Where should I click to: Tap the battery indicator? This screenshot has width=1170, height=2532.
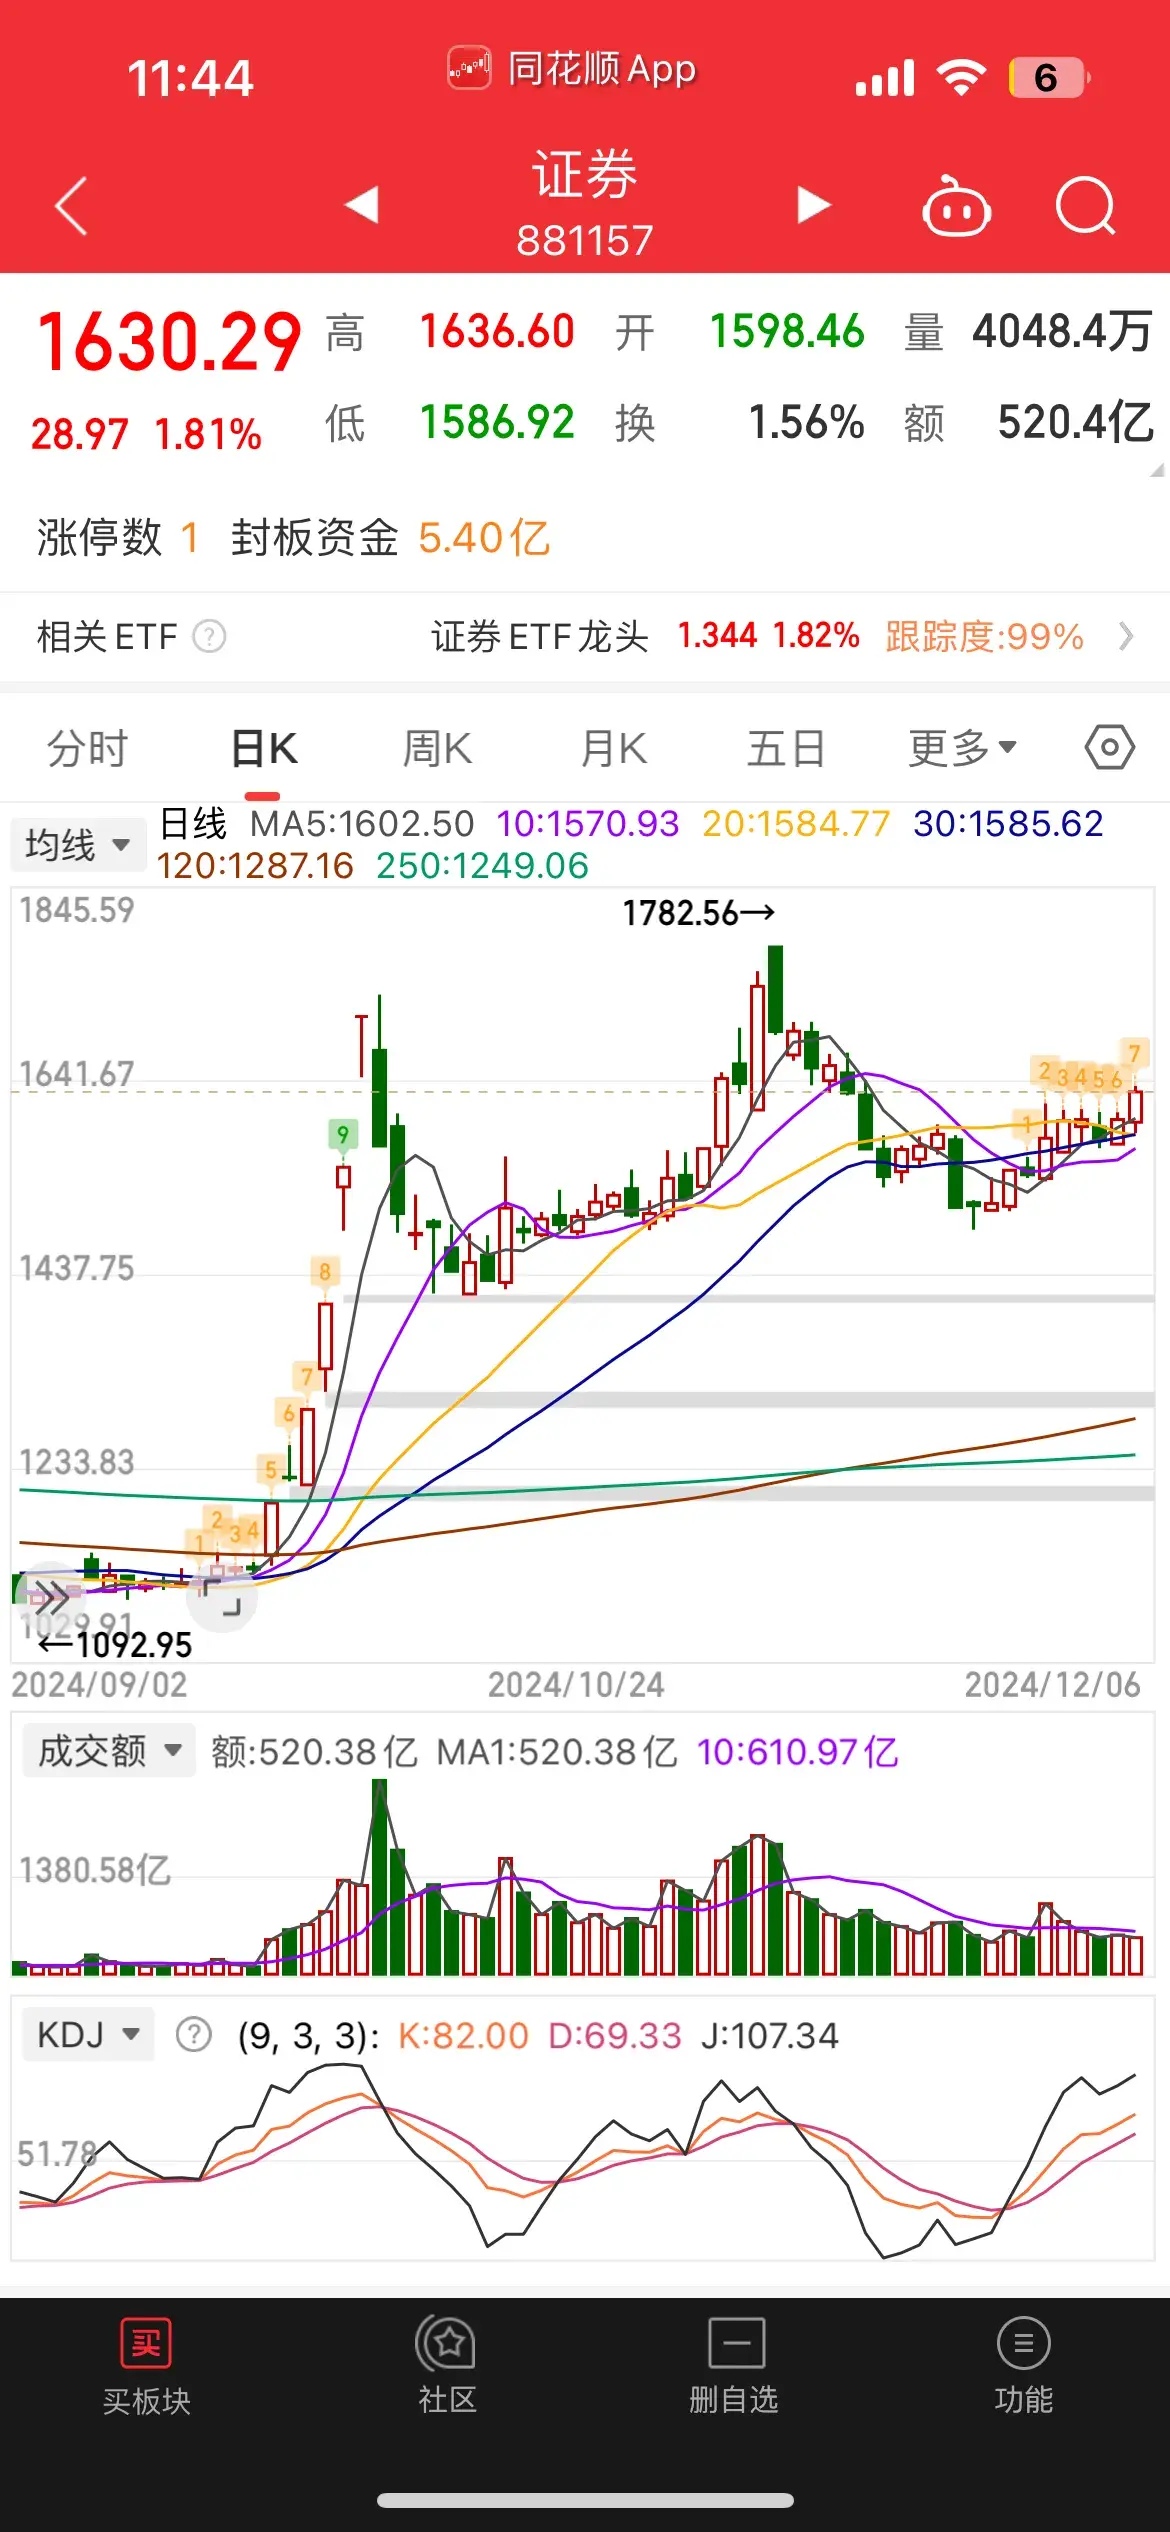pyautogui.click(x=1048, y=77)
